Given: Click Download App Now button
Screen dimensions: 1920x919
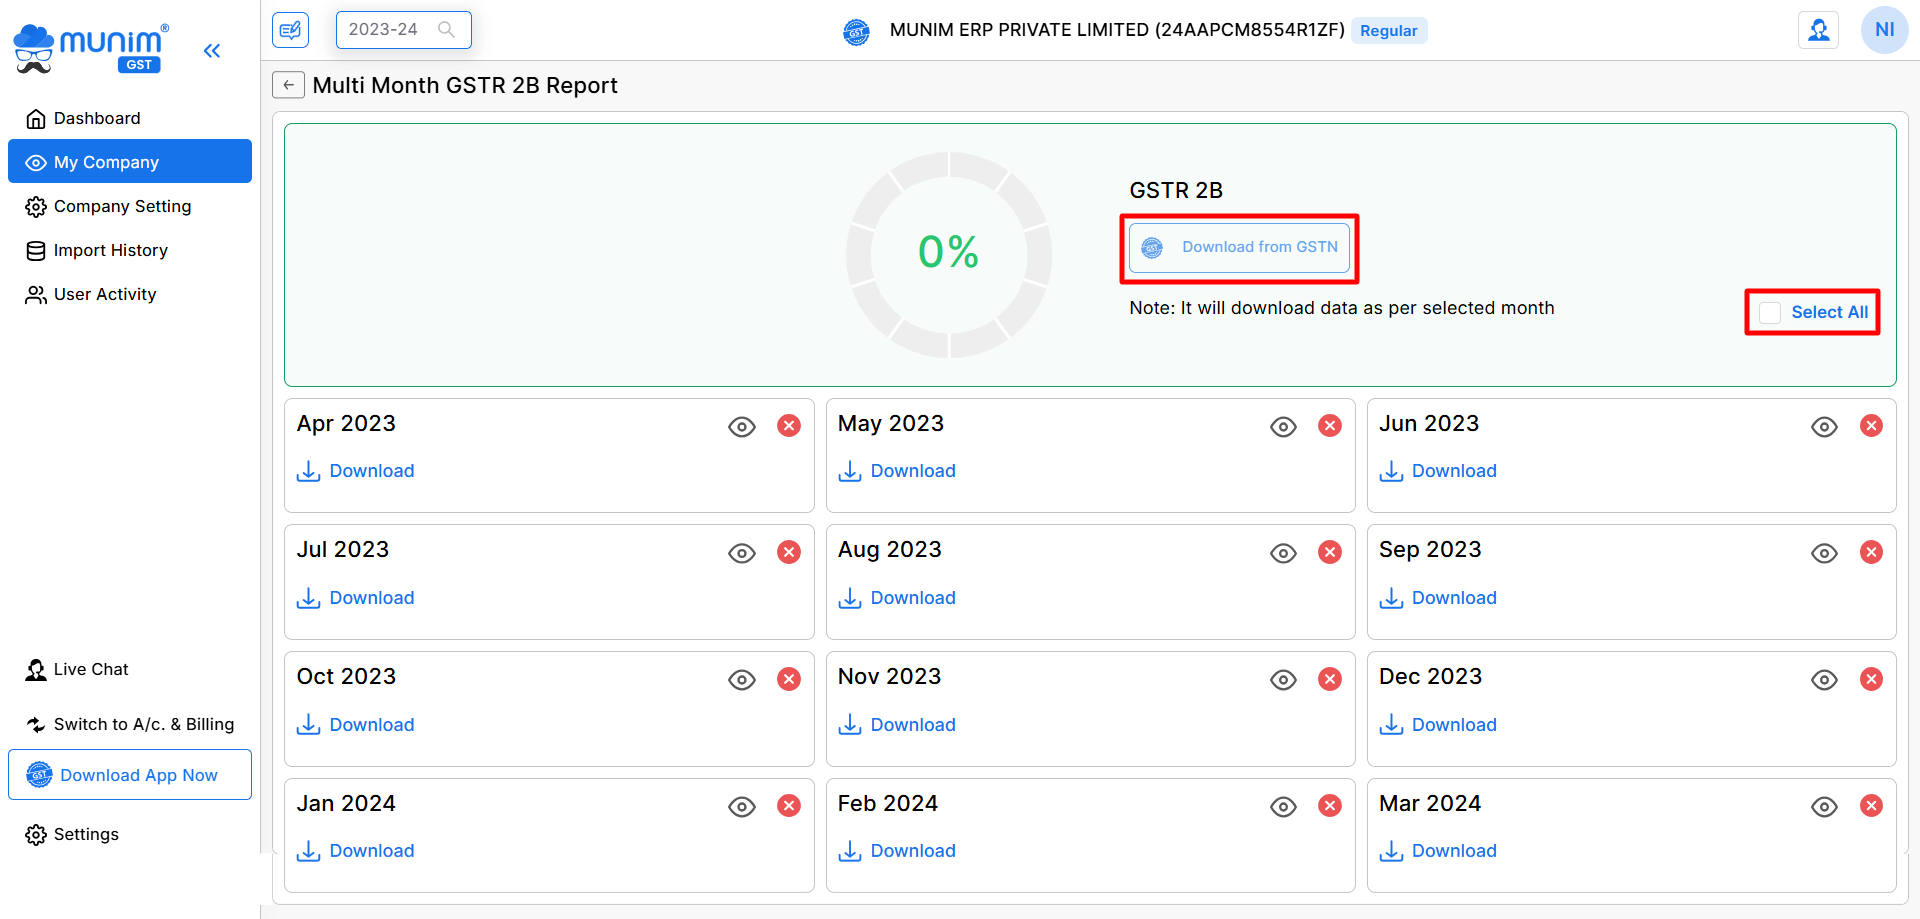Looking at the screenshot, I should click(x=130, y=775).
